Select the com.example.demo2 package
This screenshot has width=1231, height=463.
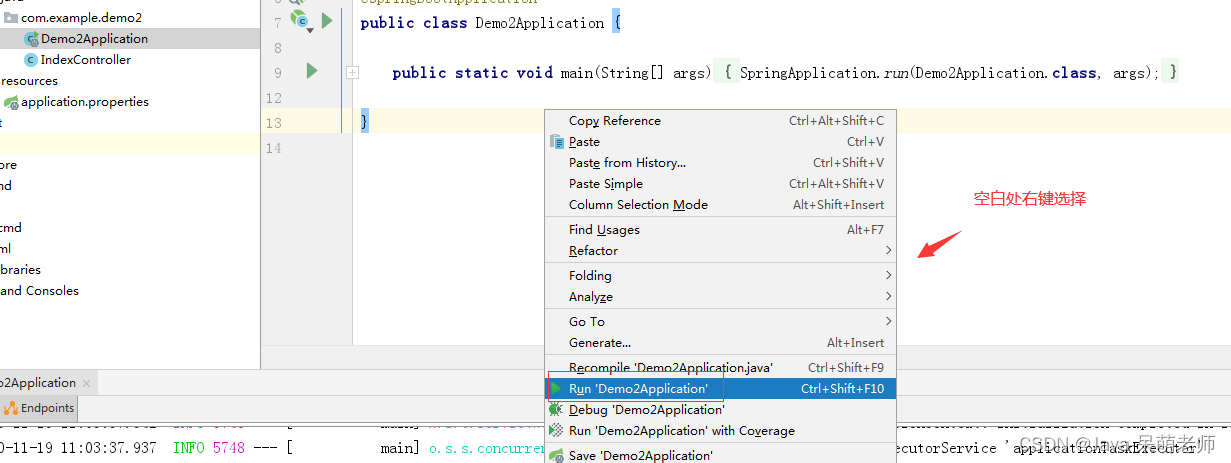[81, 17]
